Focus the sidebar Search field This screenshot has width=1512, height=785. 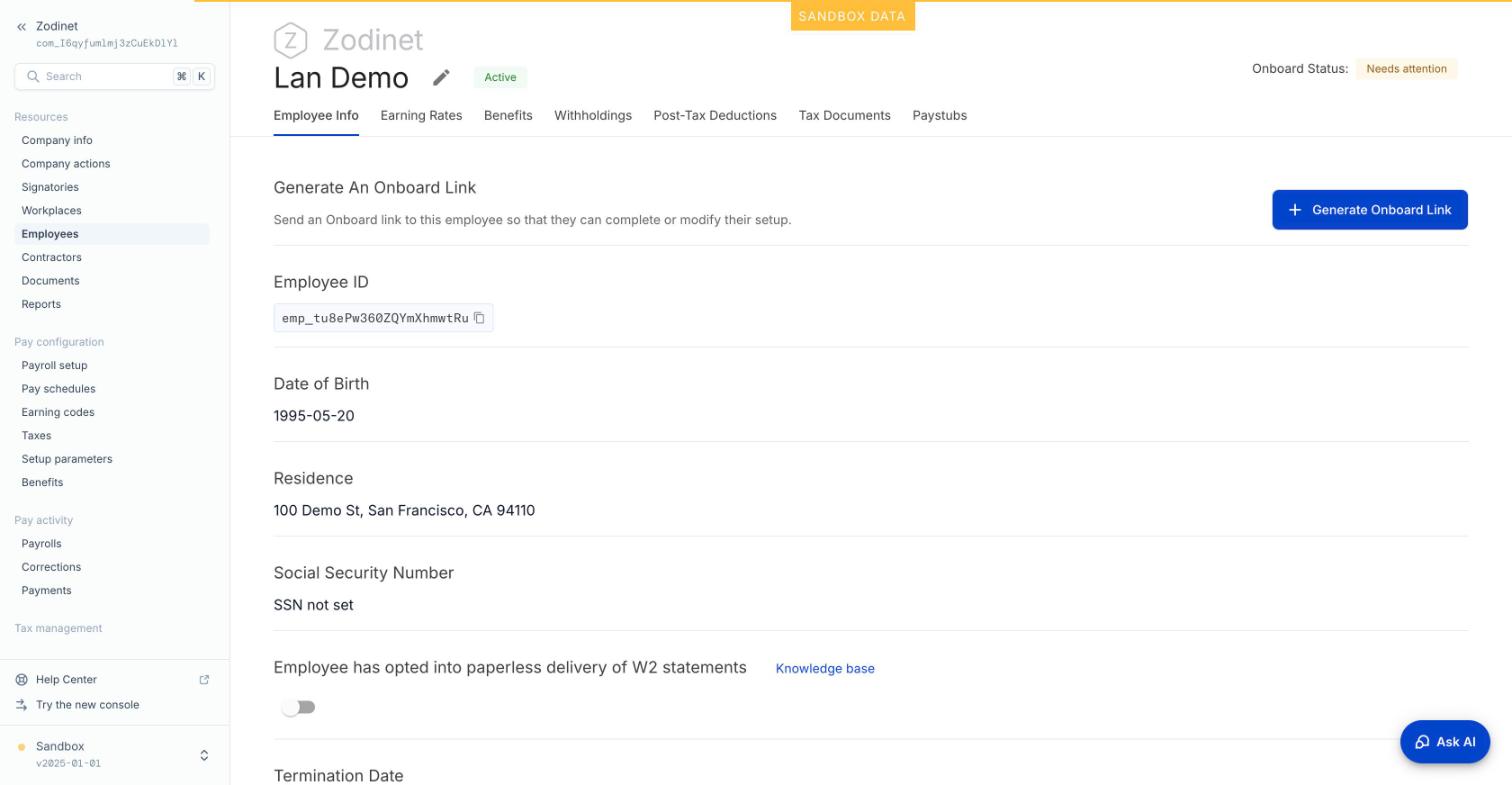point(114,76)
